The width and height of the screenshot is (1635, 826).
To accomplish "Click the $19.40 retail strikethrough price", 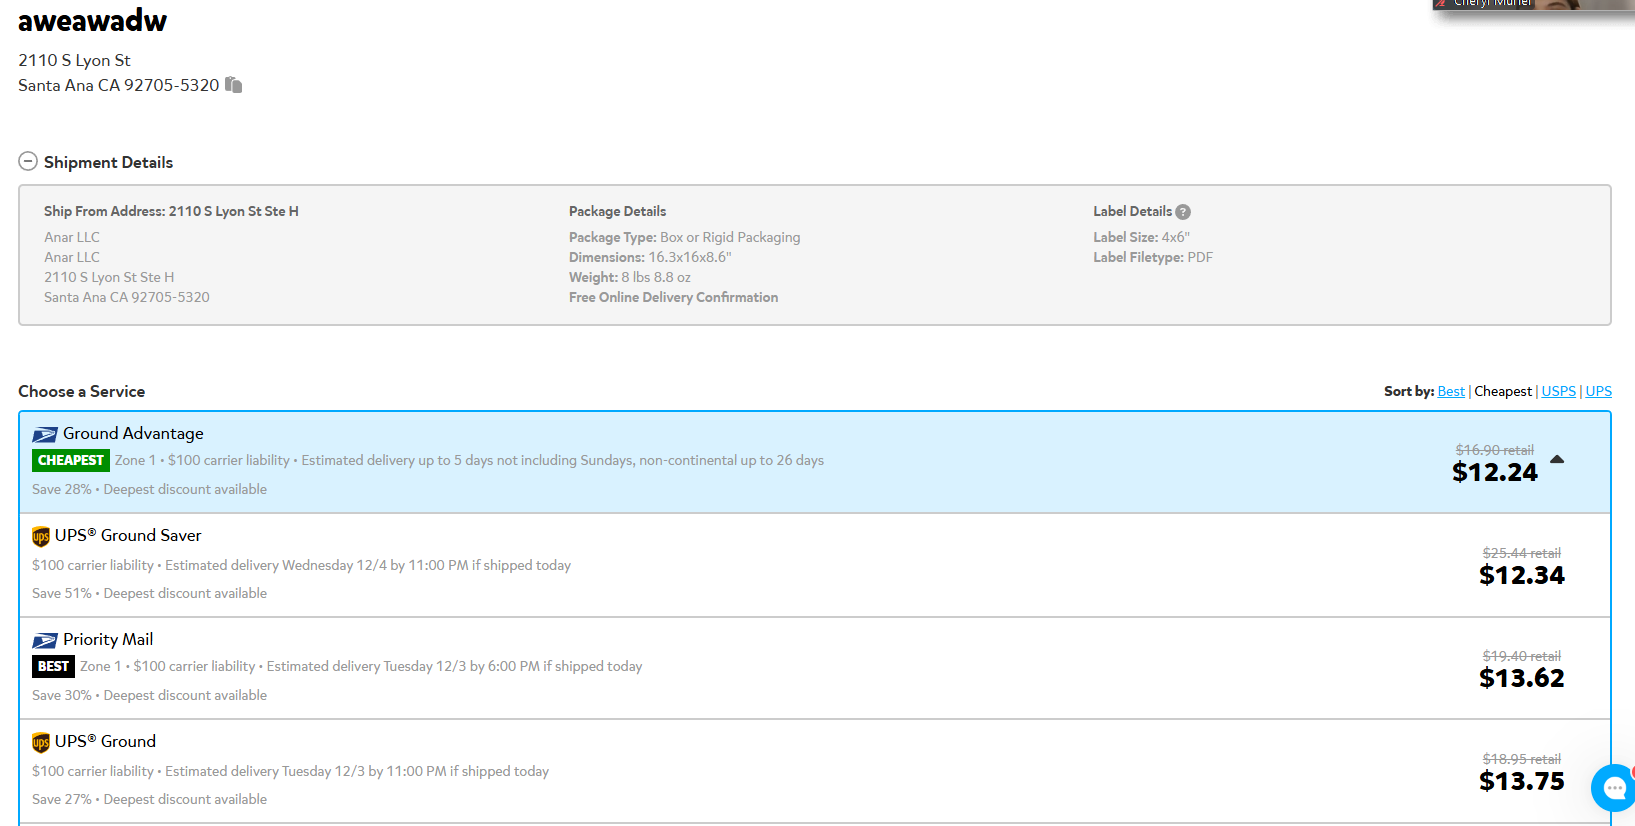I will point(1521,656).
